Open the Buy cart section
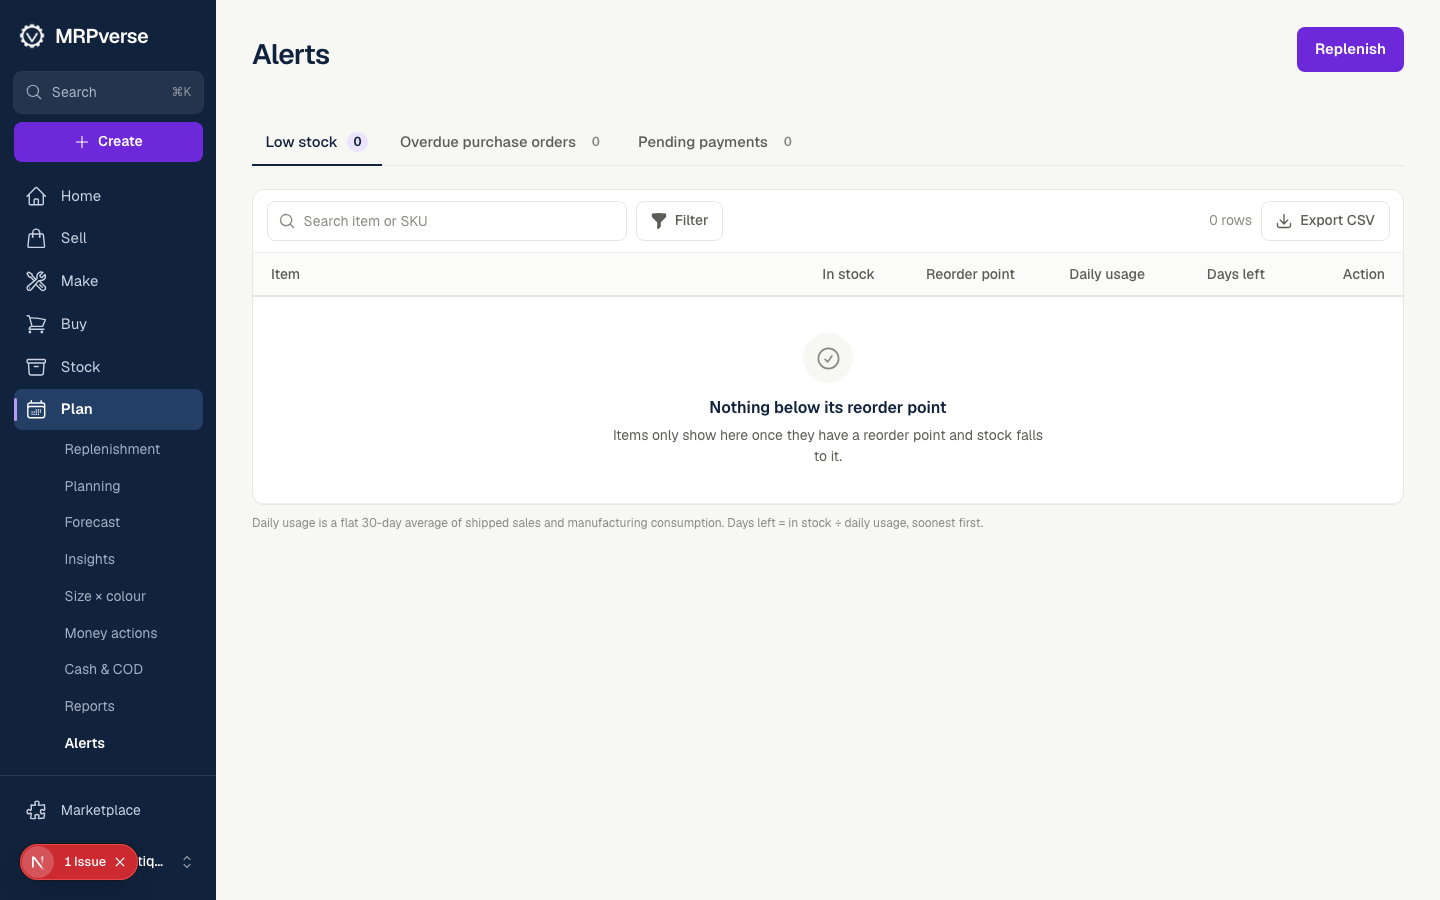The image size is (1440, 900). (108, 324)
